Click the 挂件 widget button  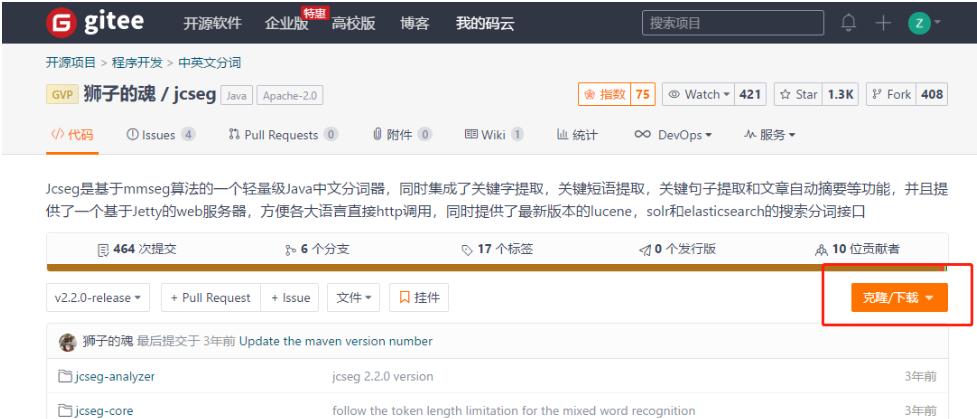pyautogui.click(x=419, y=297)
